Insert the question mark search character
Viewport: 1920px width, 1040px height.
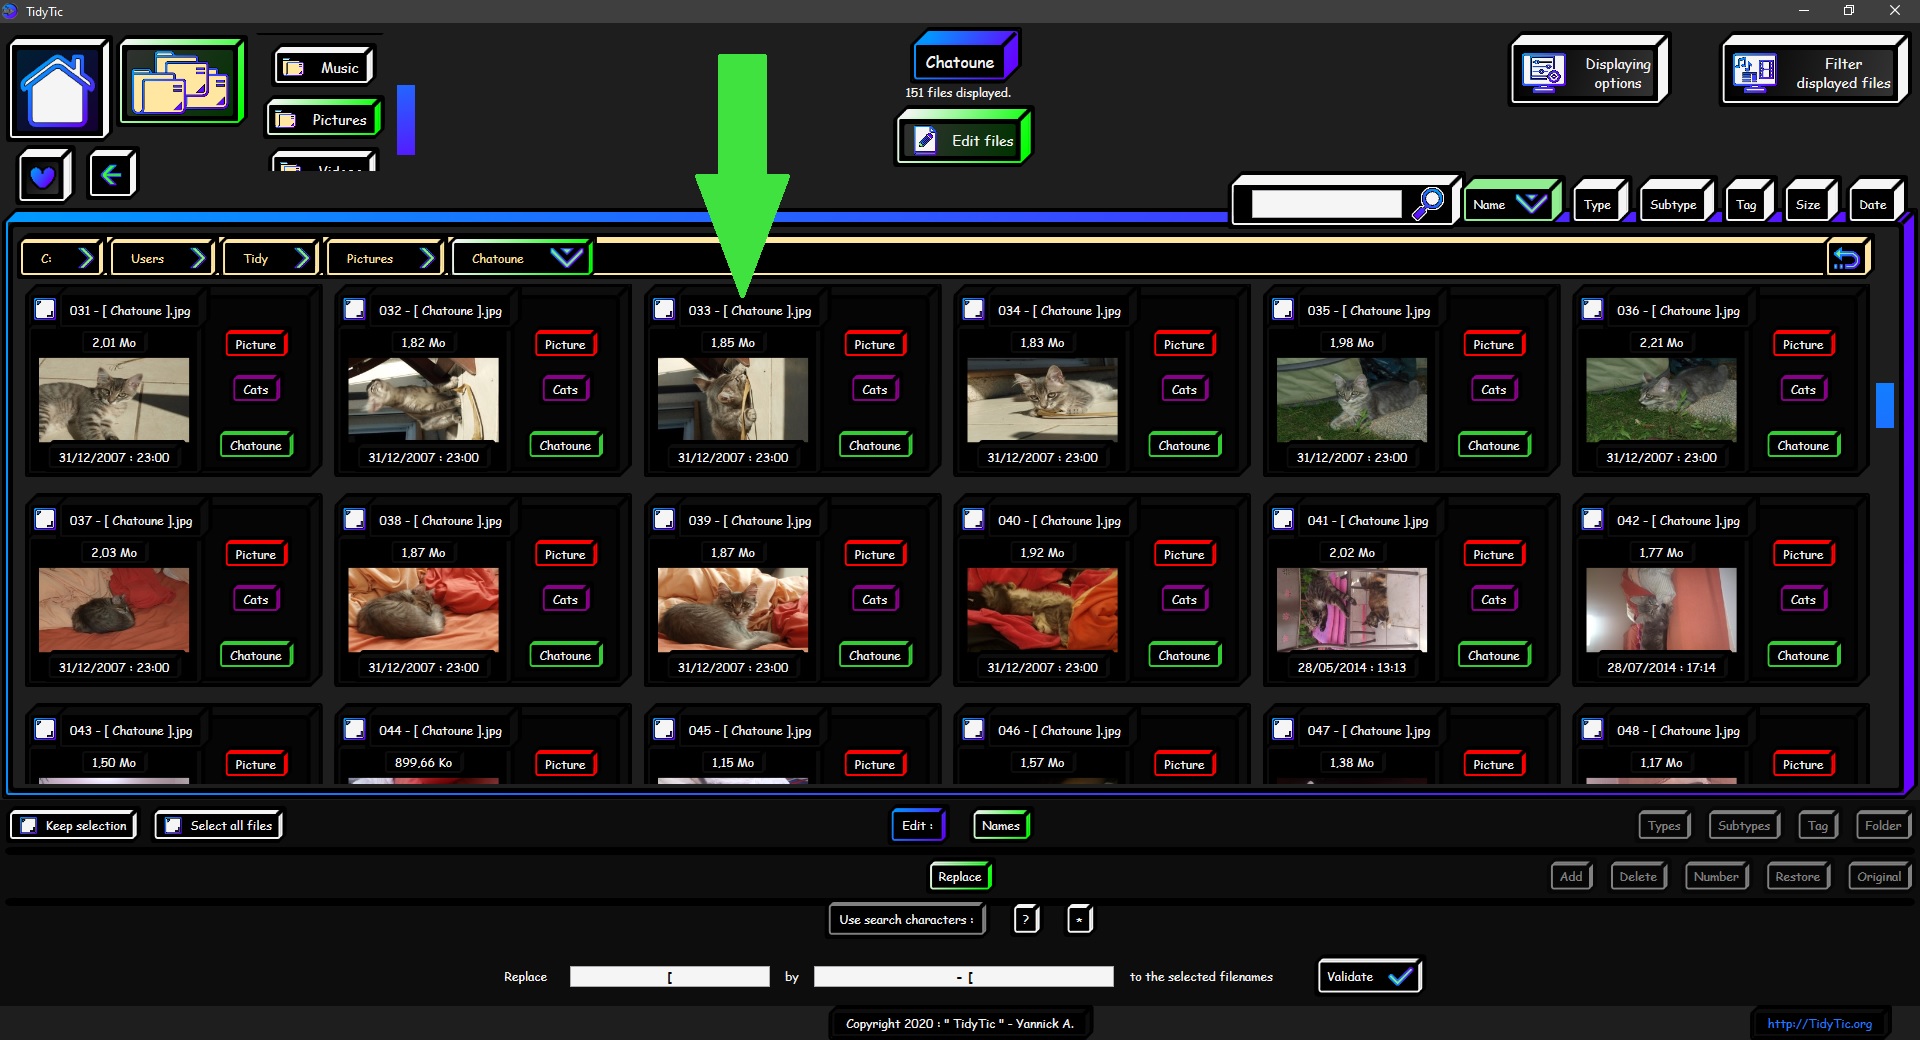pyautogui.click(x=1026, y=919)
